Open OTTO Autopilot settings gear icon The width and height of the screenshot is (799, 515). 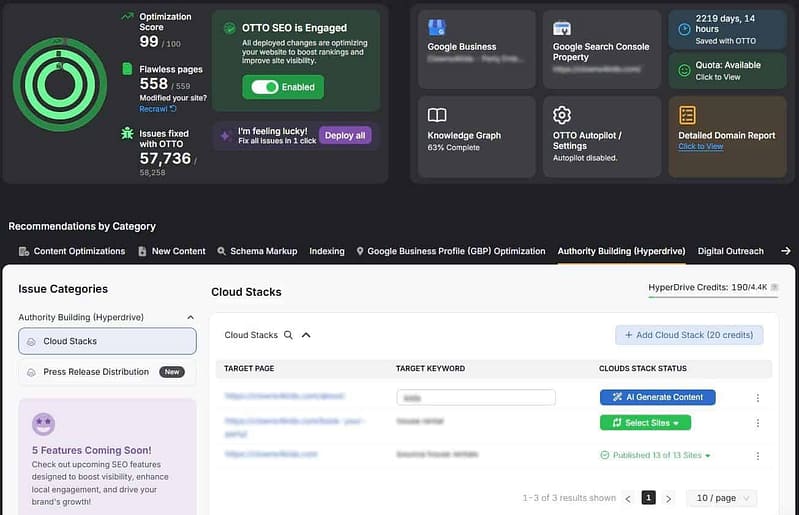[x=562, y=115]
